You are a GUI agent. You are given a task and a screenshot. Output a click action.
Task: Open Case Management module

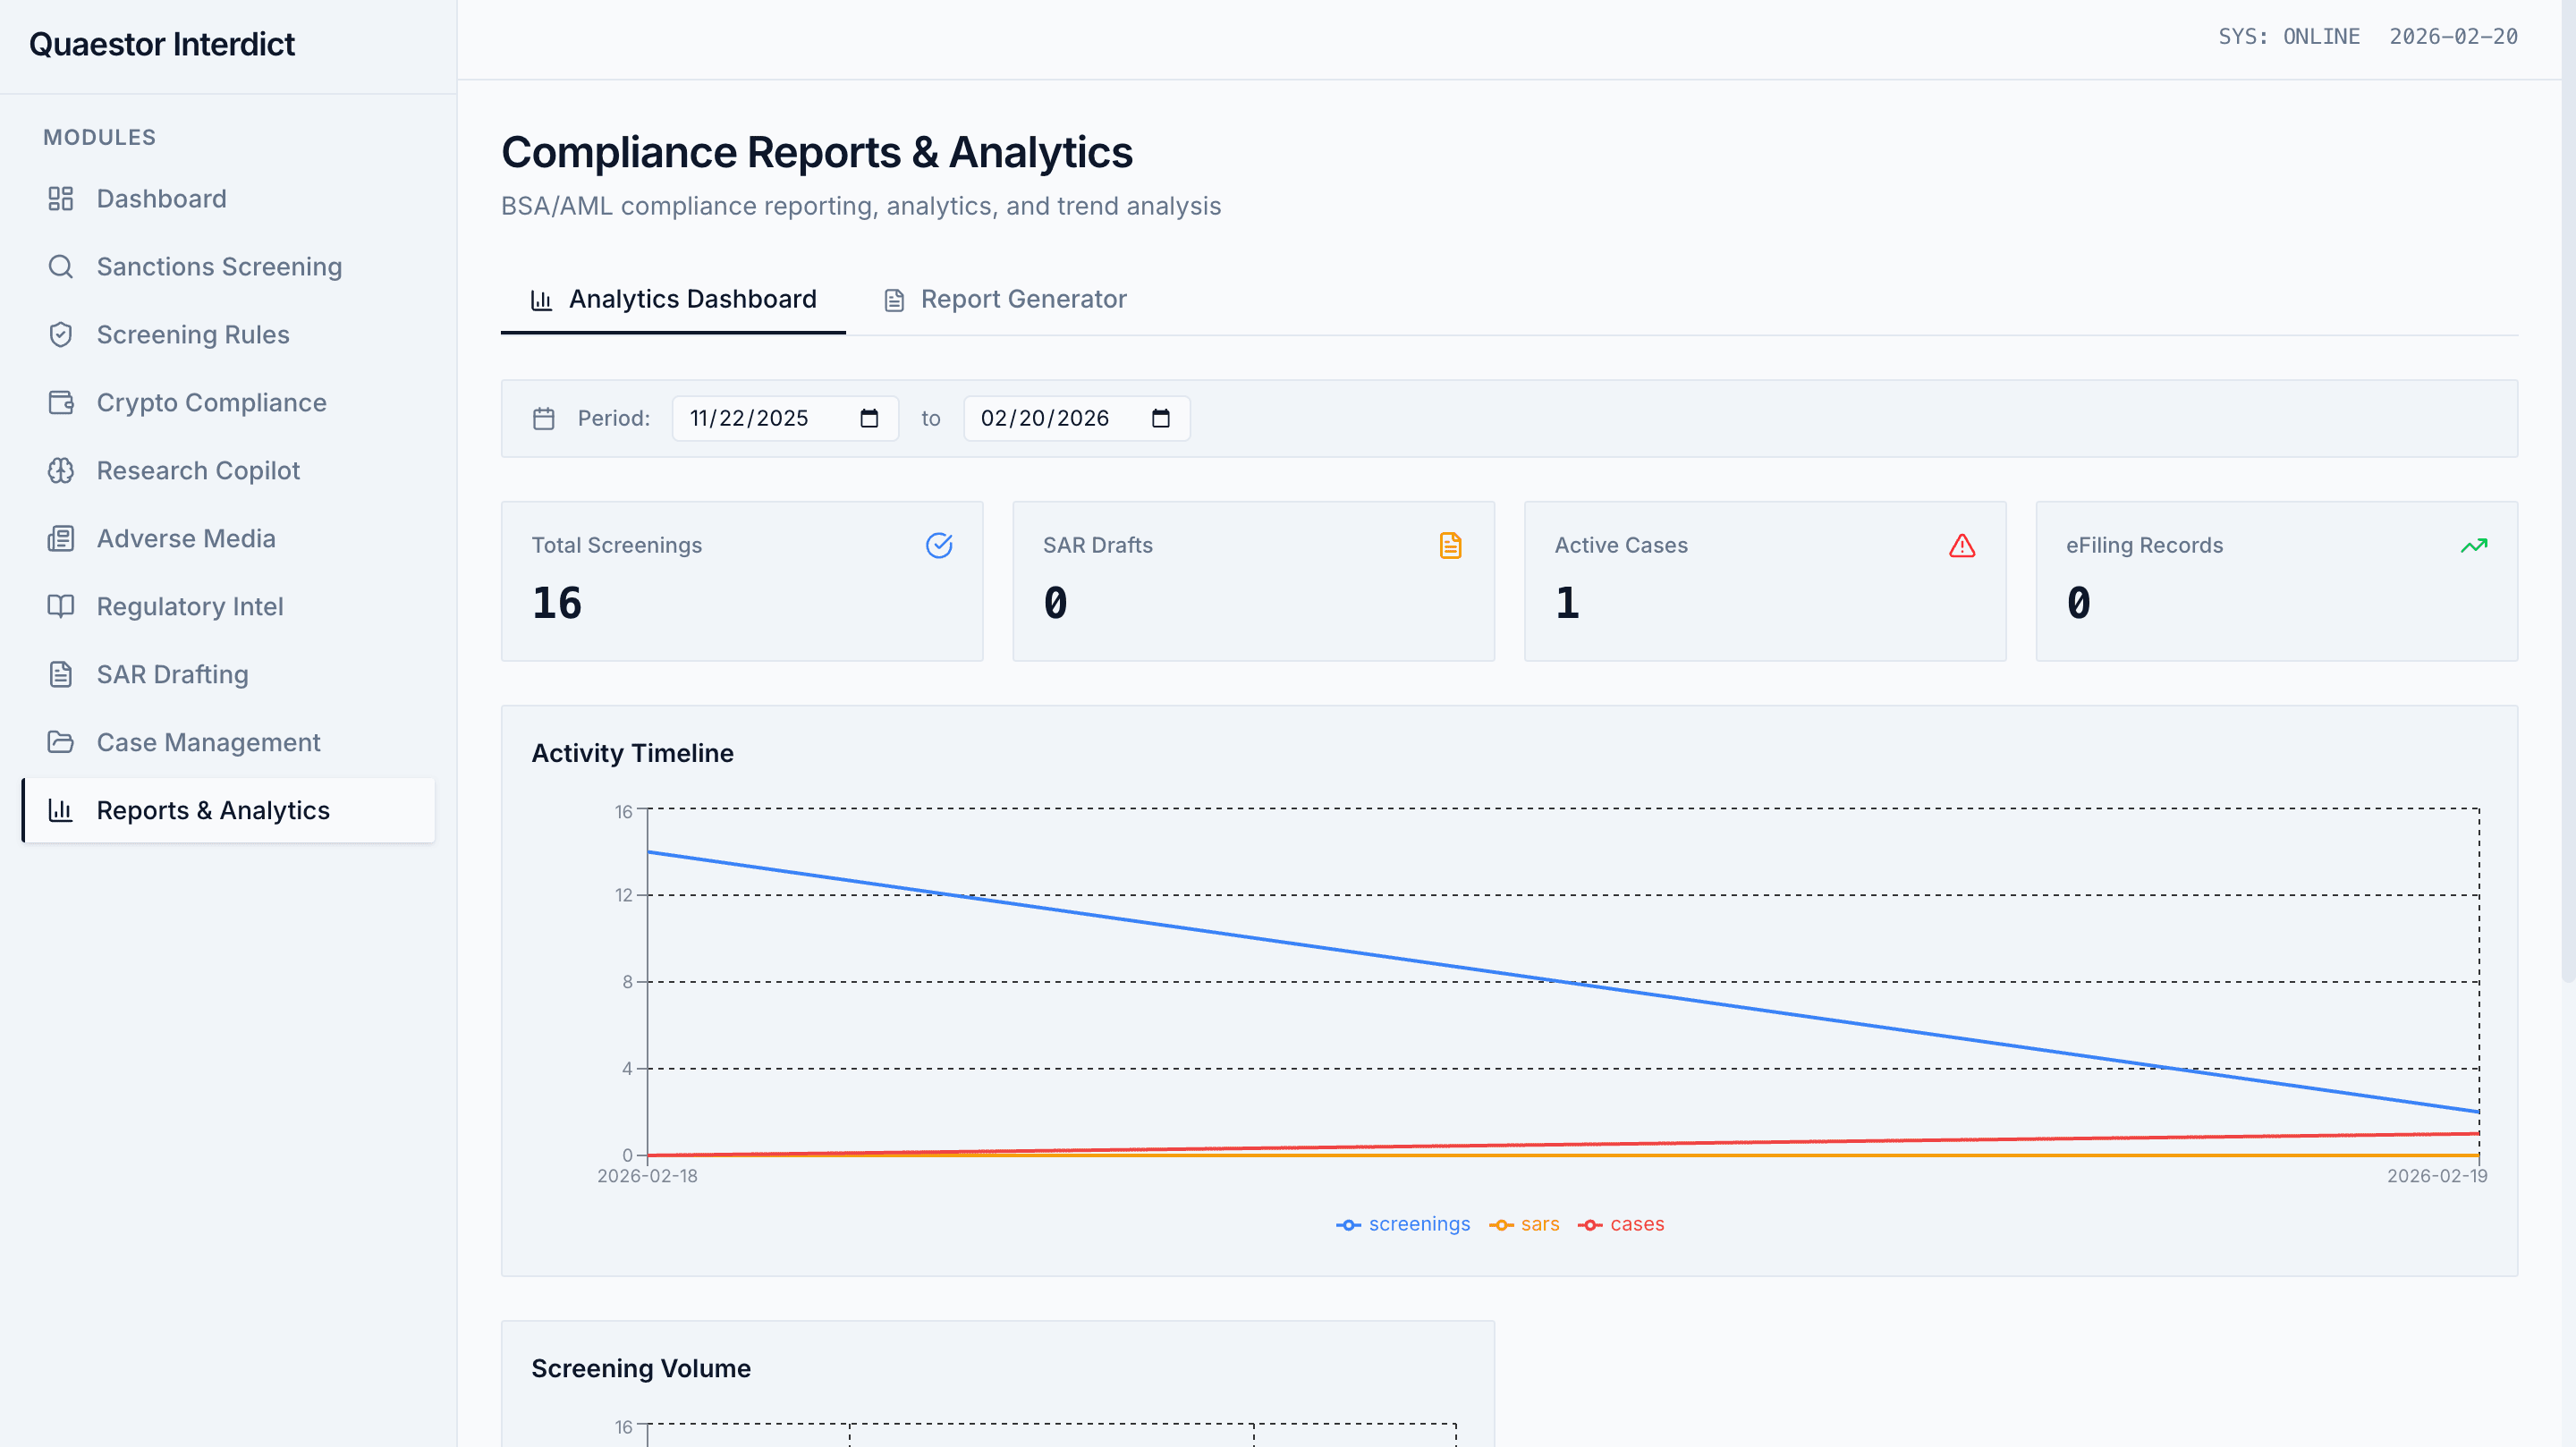coord(208,743)
